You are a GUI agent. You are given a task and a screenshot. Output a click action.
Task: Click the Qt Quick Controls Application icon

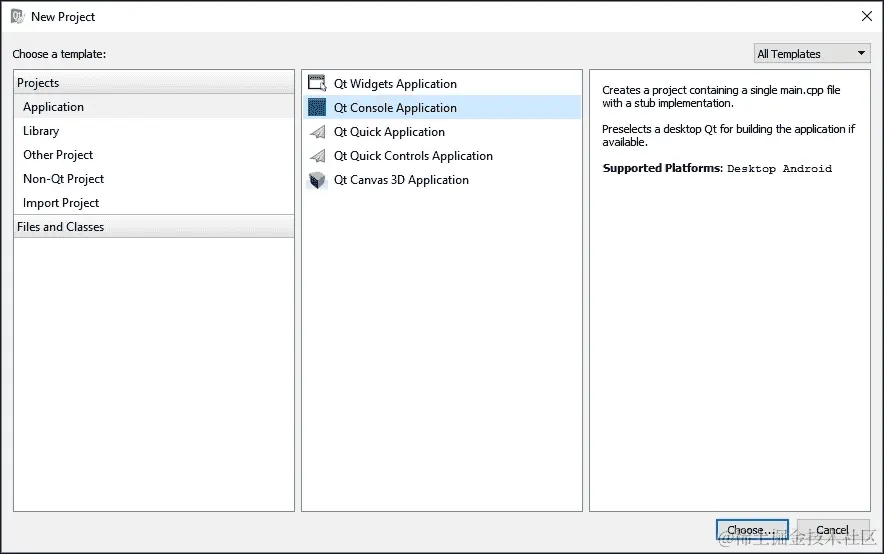pyautogui.click(x=317, y=156)
